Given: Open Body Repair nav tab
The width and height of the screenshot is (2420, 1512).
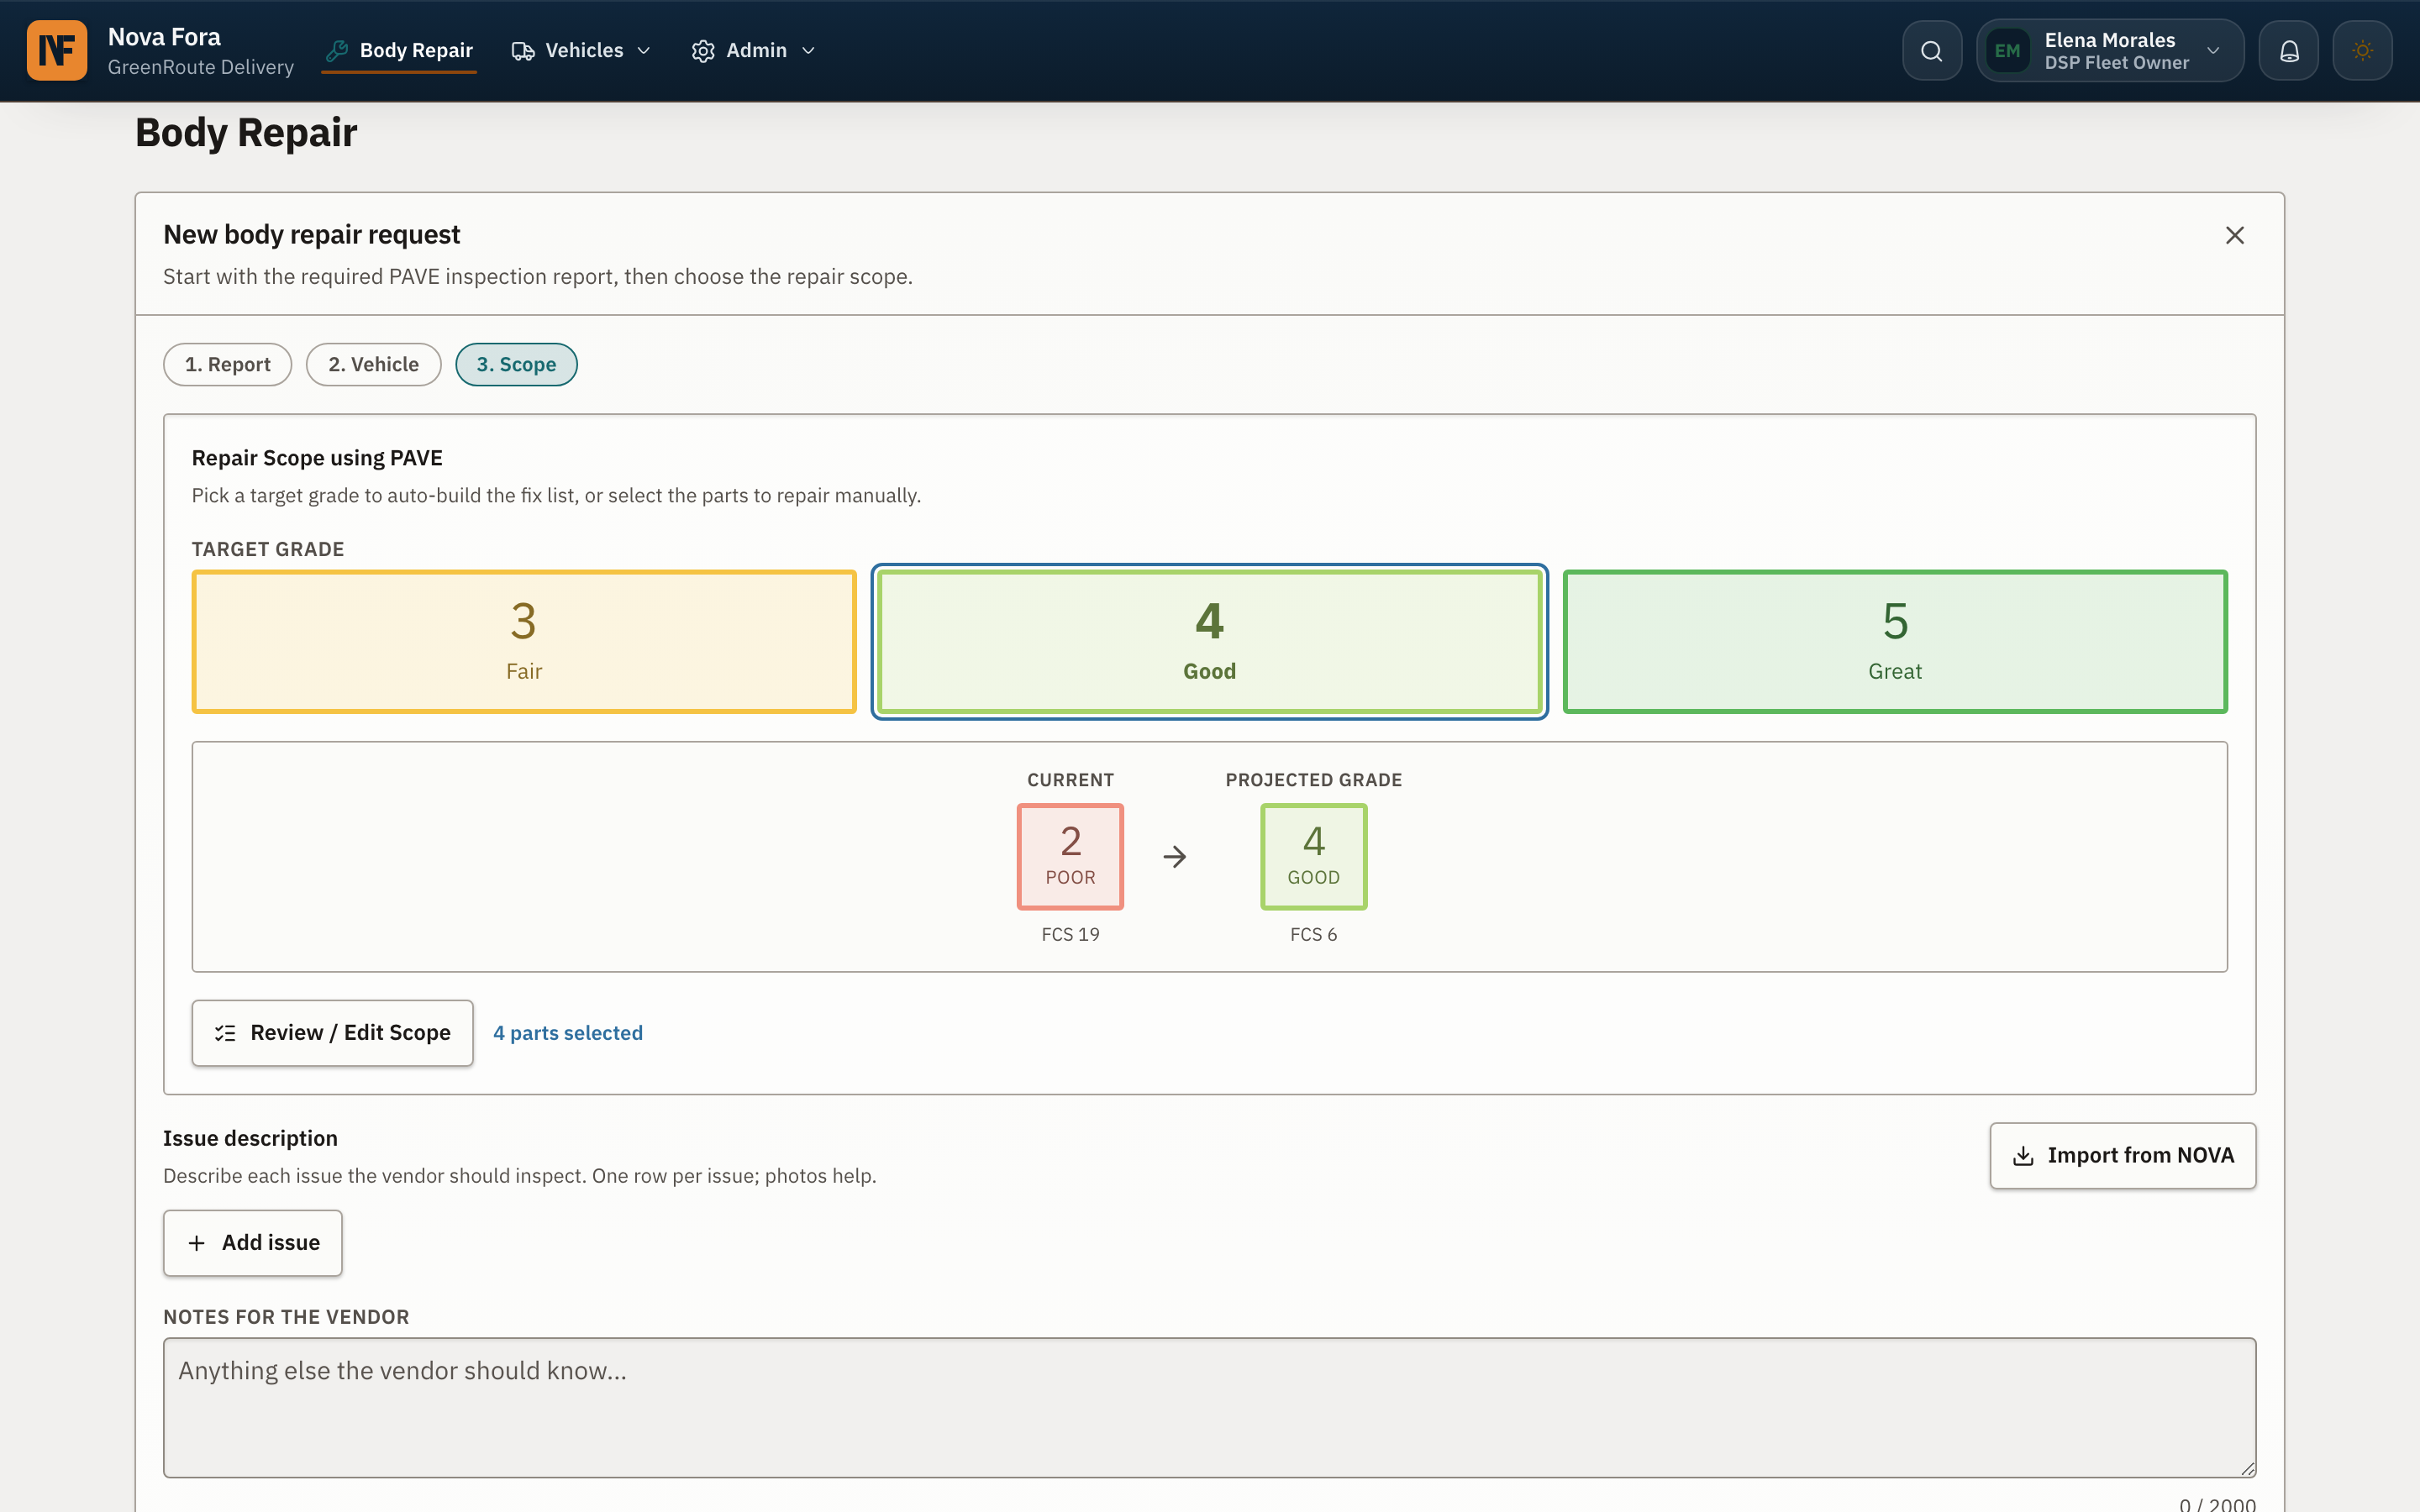Looking at the screenshot, I should pyautogui.click(x=399, y=50).
